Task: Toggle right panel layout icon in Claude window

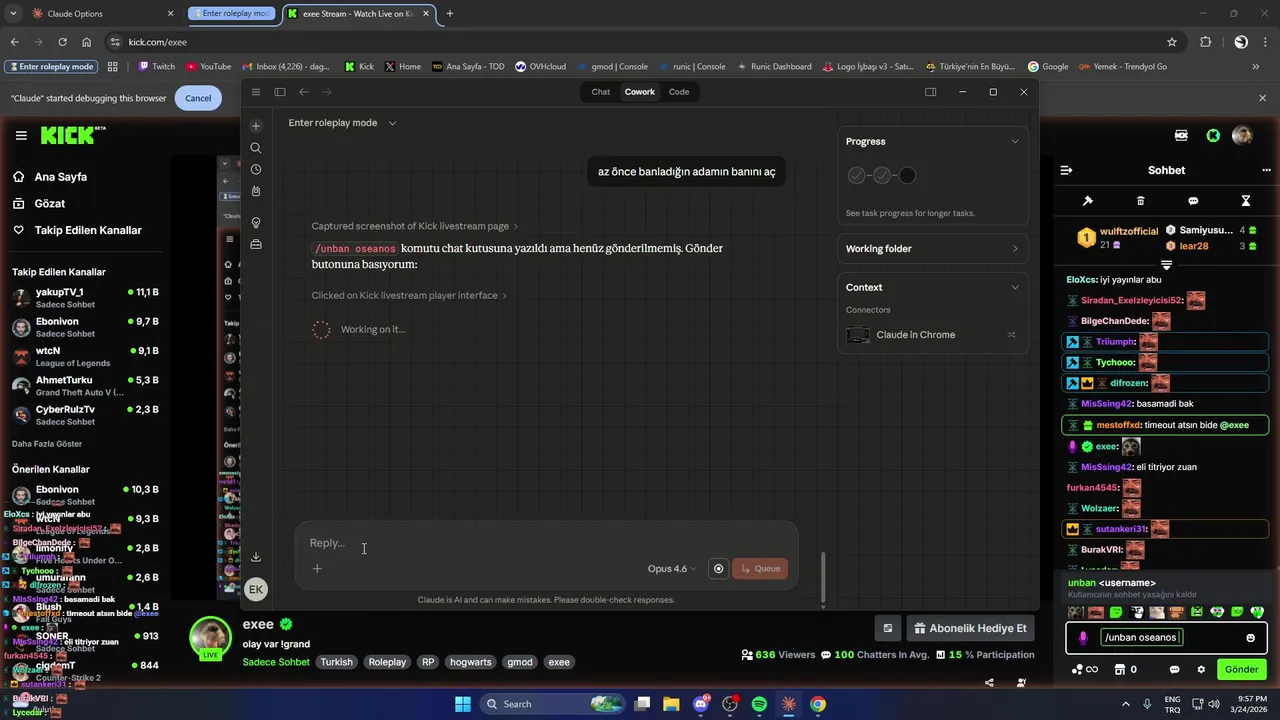Action: click(930, 92)
